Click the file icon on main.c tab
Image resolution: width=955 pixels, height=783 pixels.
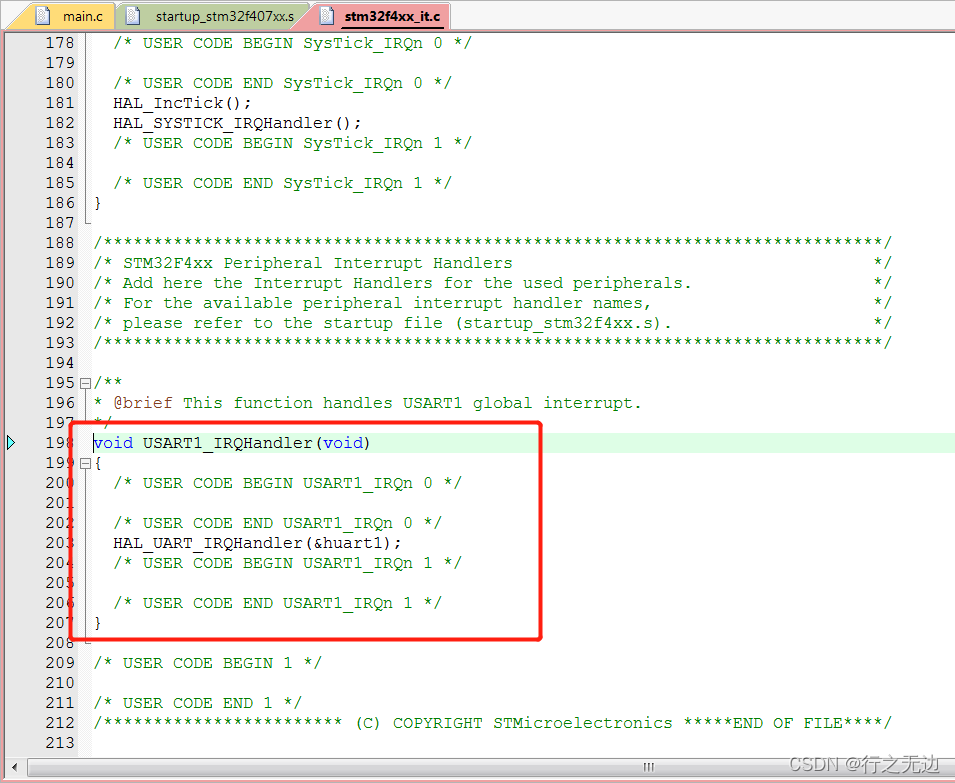(x=43, y=16)
